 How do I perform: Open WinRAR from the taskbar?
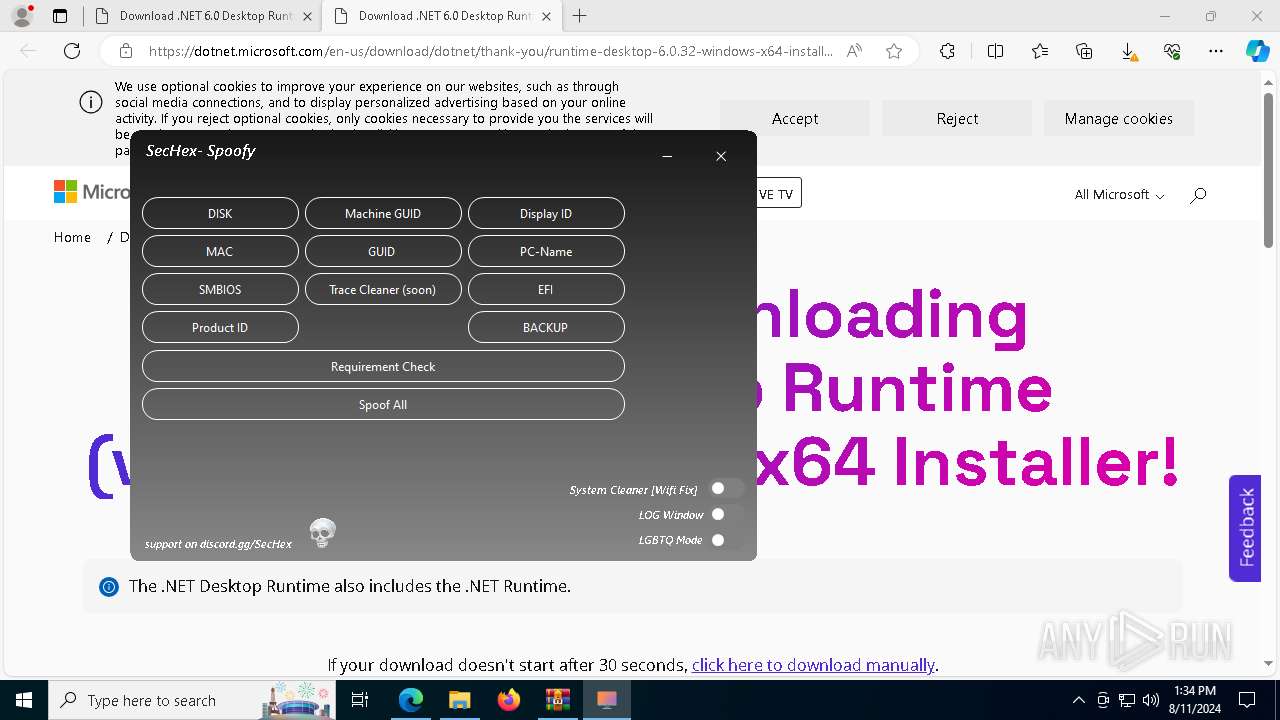pyautogui.click(x=557, y=700)
